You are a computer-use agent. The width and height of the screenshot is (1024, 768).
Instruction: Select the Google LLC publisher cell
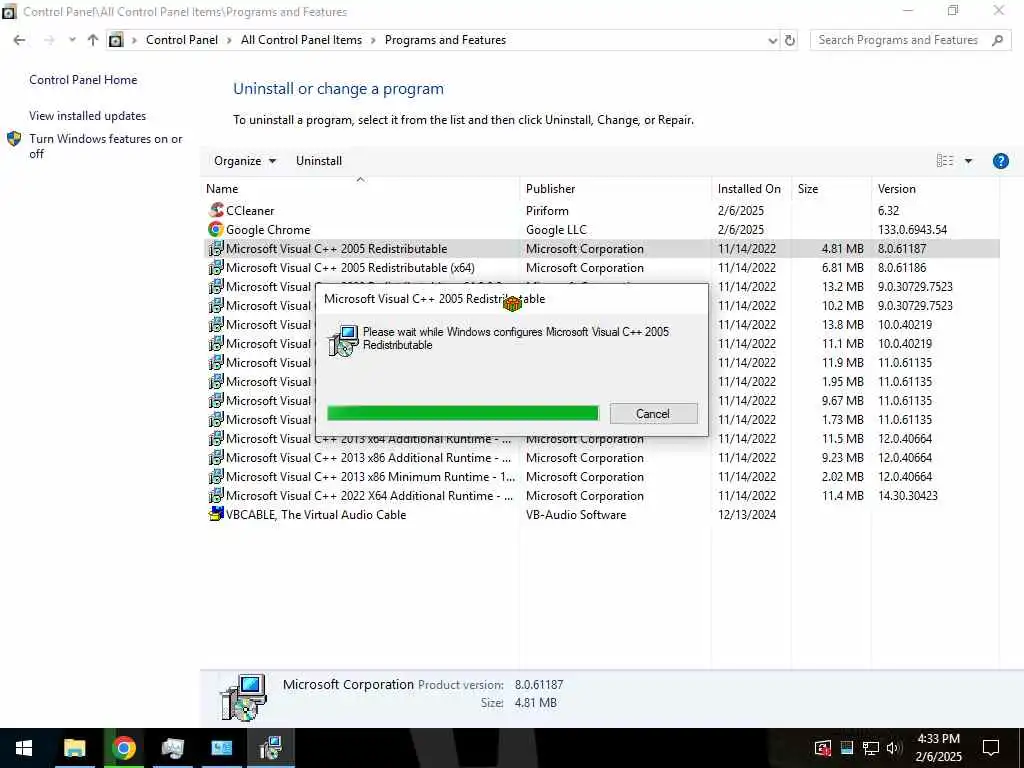coord(556,229)
